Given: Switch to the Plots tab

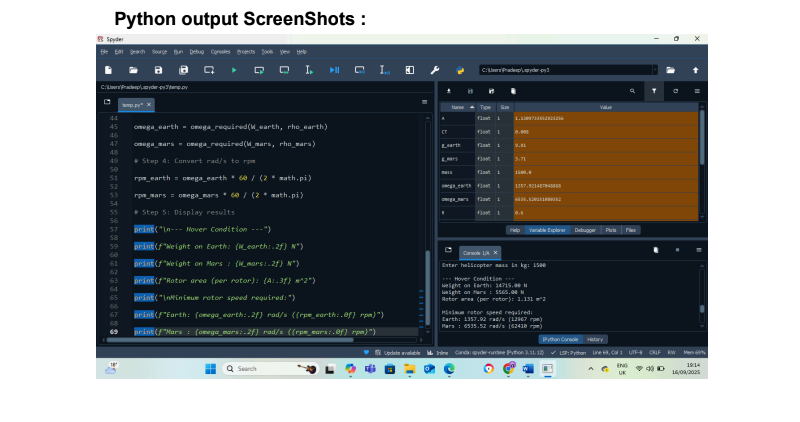Looking at the screenshot, I should click(611, 230).
